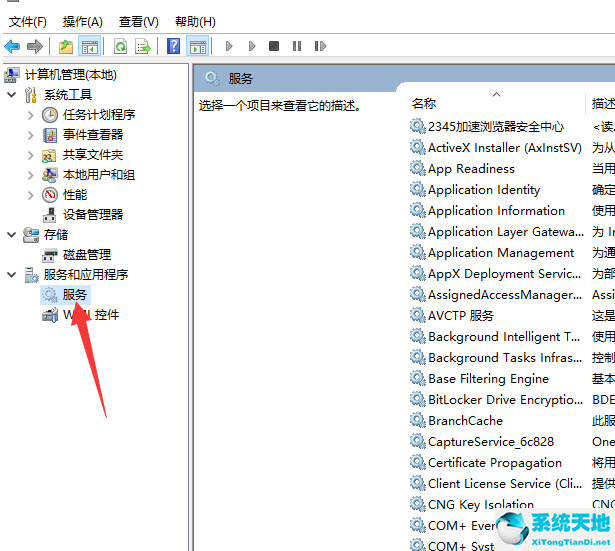
Task: Click the second Start Service play icon
Action: pos(252,46)
